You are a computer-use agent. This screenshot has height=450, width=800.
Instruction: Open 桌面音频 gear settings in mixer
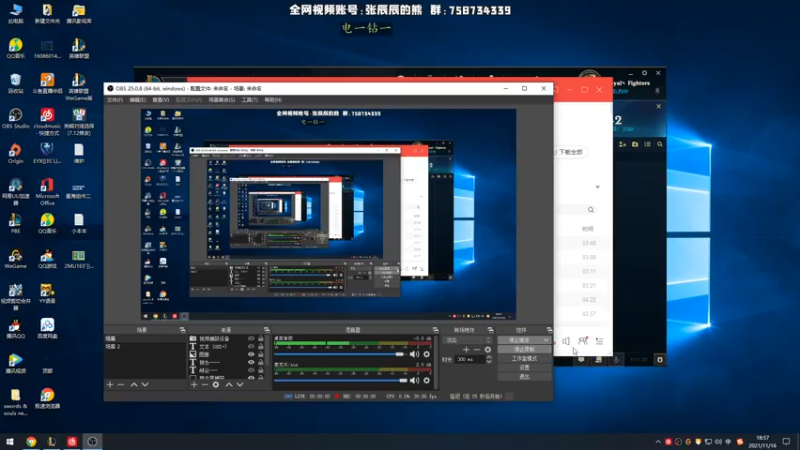click(x=427, y=354)
